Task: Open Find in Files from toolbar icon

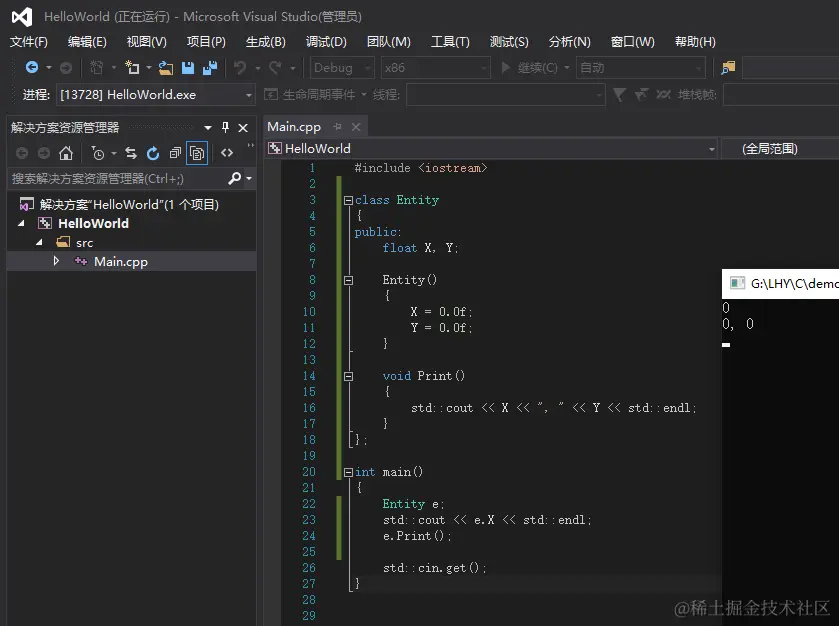Action: click(728, 67)
